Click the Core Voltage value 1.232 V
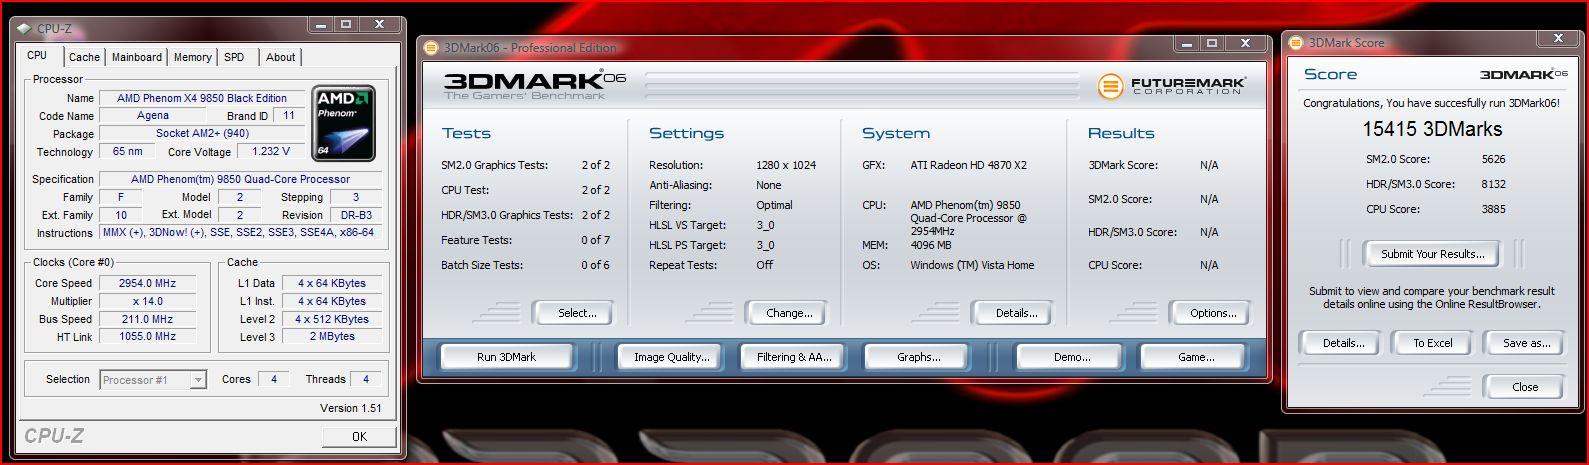 270,152
